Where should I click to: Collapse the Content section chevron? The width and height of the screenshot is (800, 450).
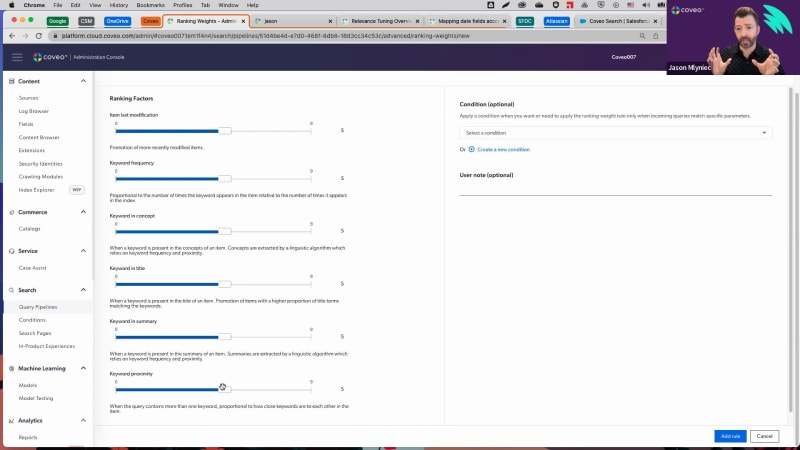(x=83, y=81)
